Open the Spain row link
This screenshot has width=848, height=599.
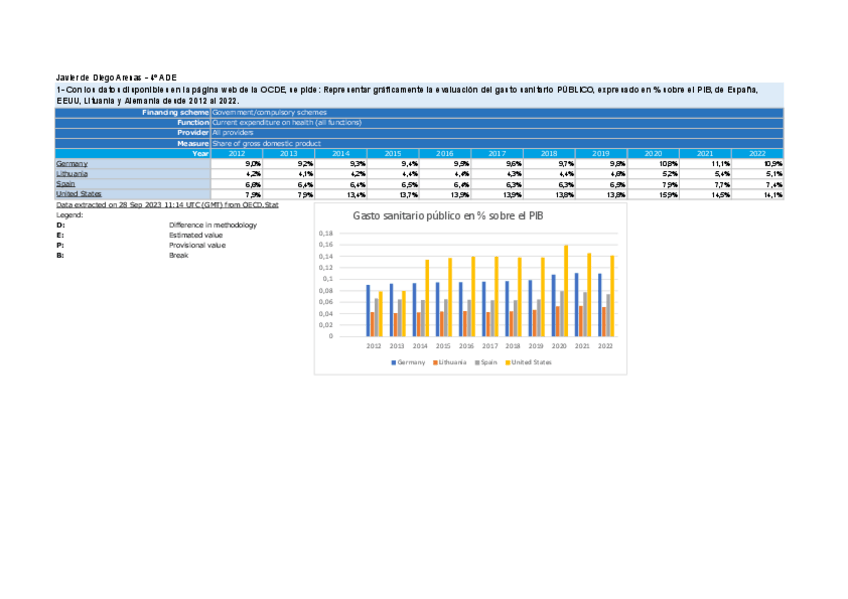click(65, 184)
